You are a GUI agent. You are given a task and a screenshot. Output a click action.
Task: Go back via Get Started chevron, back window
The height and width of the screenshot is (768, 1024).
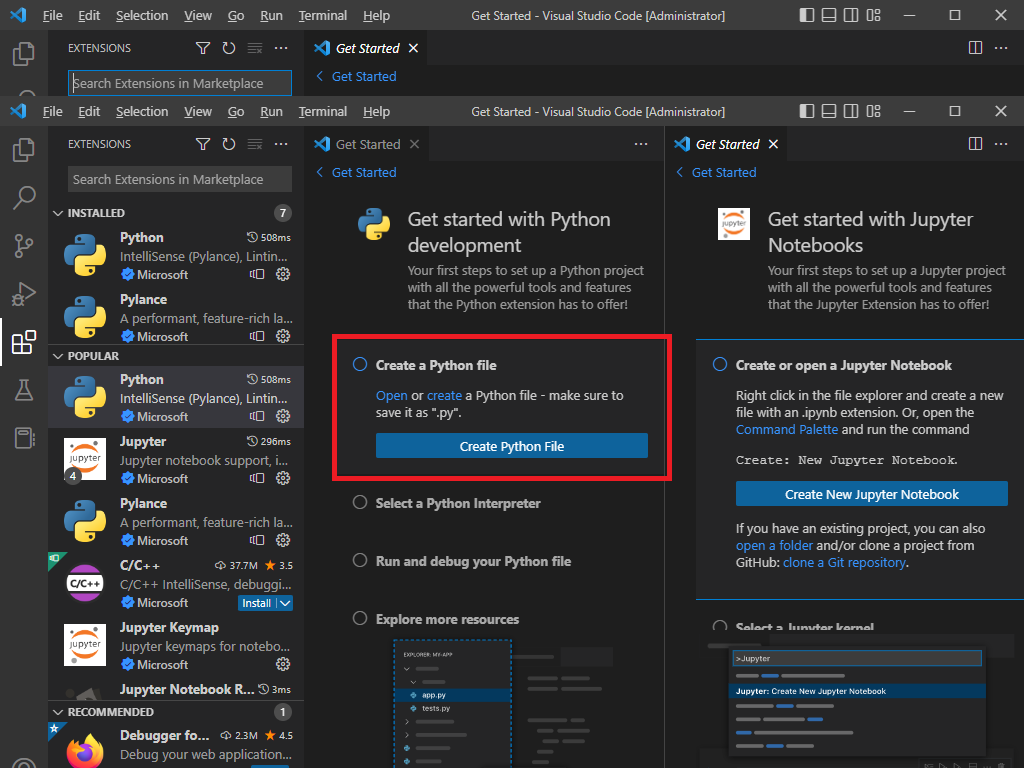[x=319, y=76]
